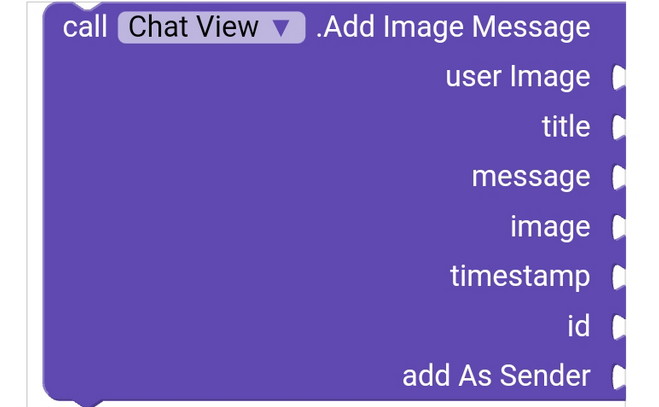This screenshot has height=407, width=659.
Task: Click the 'user Image' parameter label
Action: 517,77
